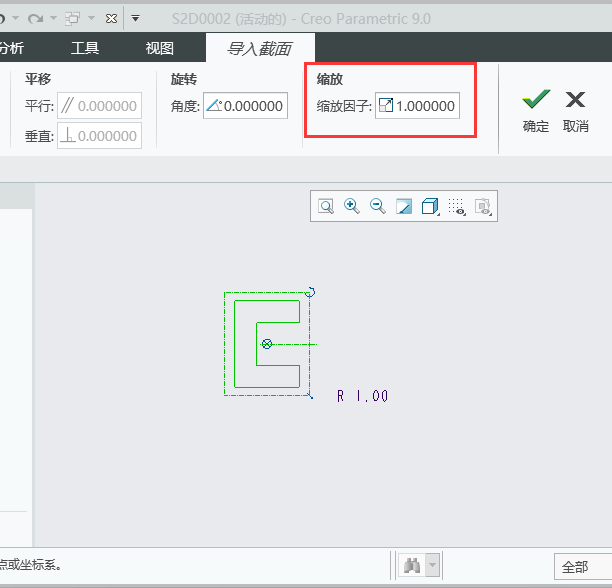
Task: Open the display style cube icon
Action: point(430,206)
